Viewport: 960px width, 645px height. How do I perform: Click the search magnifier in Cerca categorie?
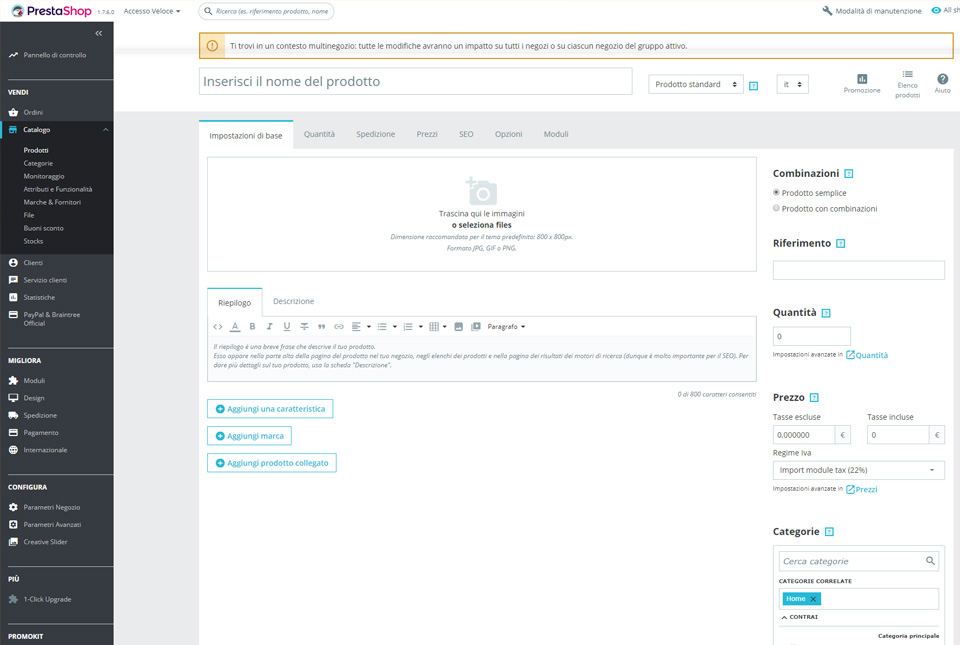point(930,561)
